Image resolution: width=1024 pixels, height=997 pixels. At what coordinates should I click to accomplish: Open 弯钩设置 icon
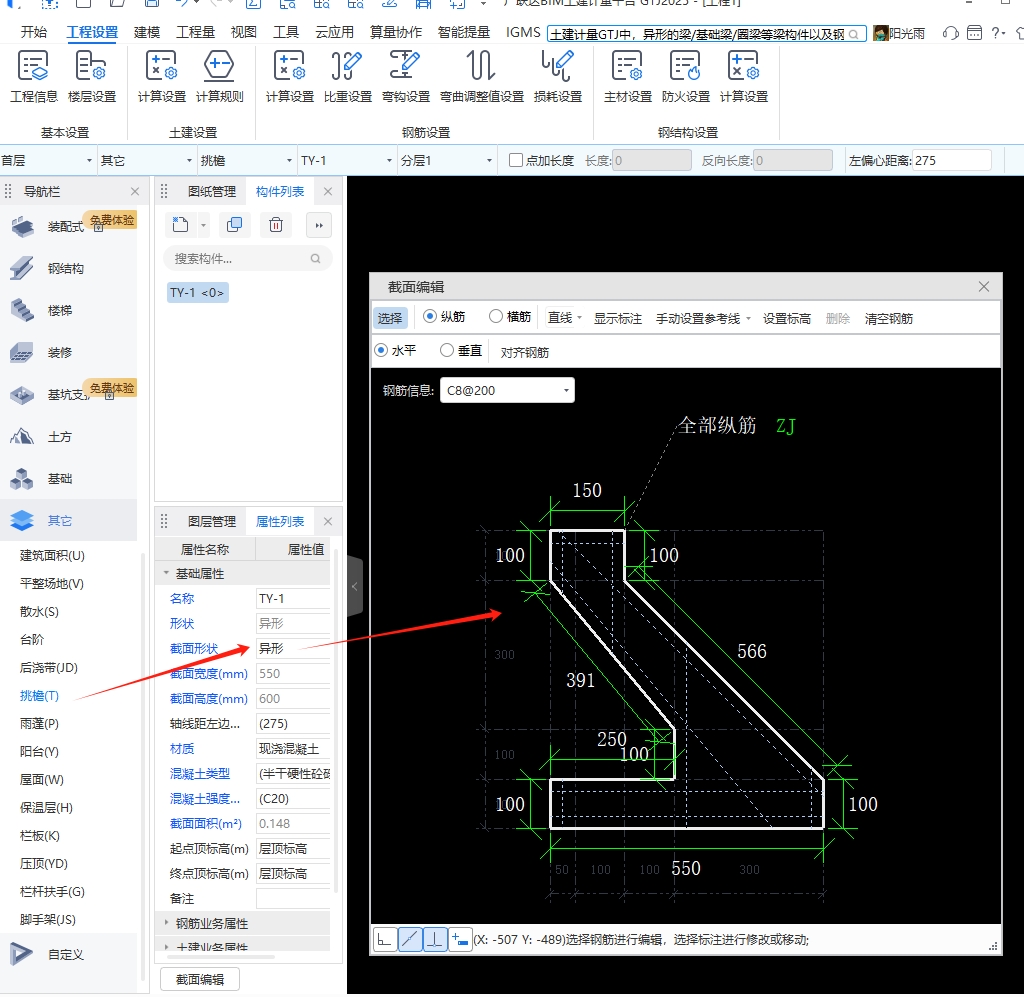tap(406, 77)
